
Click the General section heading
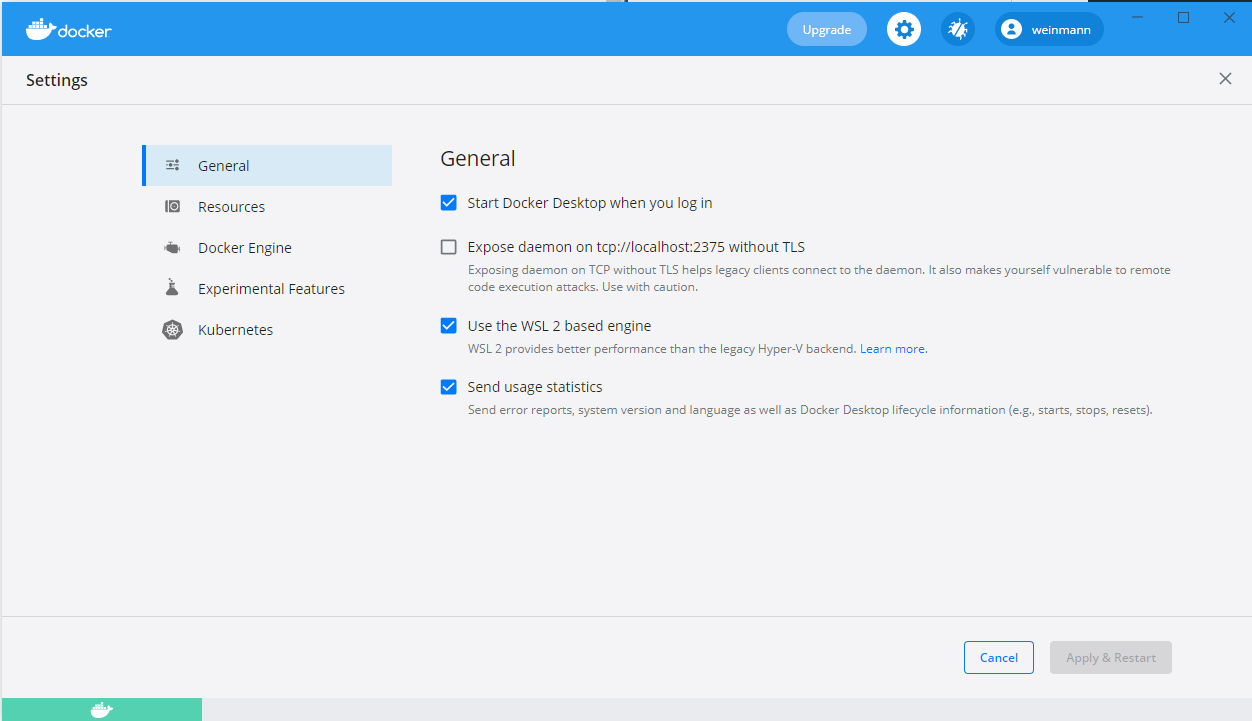pos(478,158)
